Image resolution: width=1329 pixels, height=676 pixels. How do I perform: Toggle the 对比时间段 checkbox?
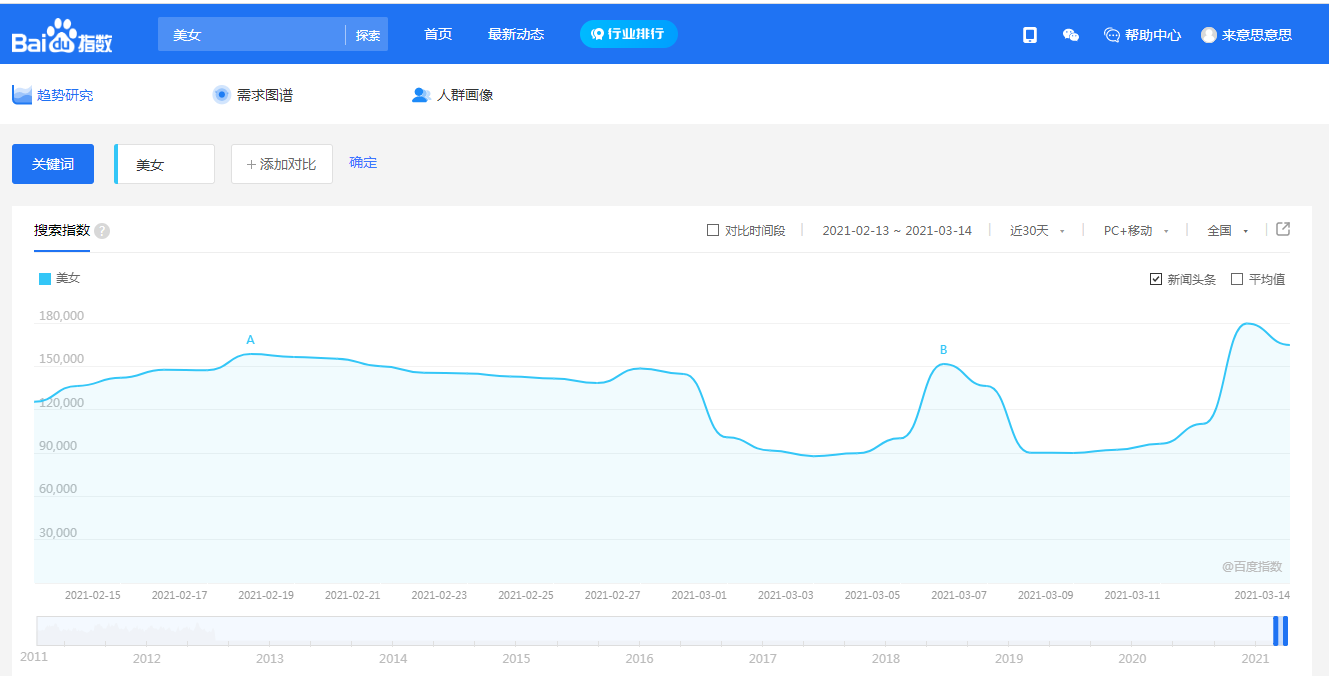(713, 230)
